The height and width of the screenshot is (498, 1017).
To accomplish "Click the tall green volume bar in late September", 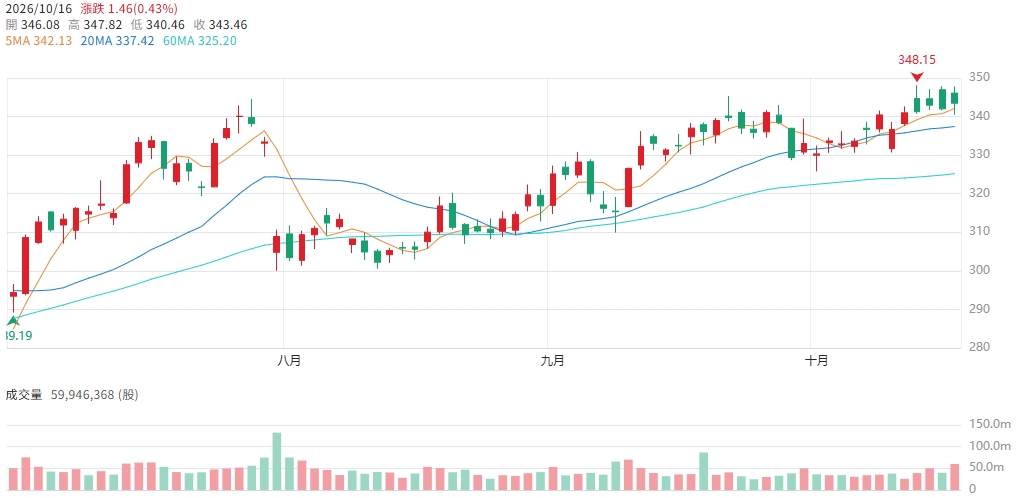I will point(704,471).
